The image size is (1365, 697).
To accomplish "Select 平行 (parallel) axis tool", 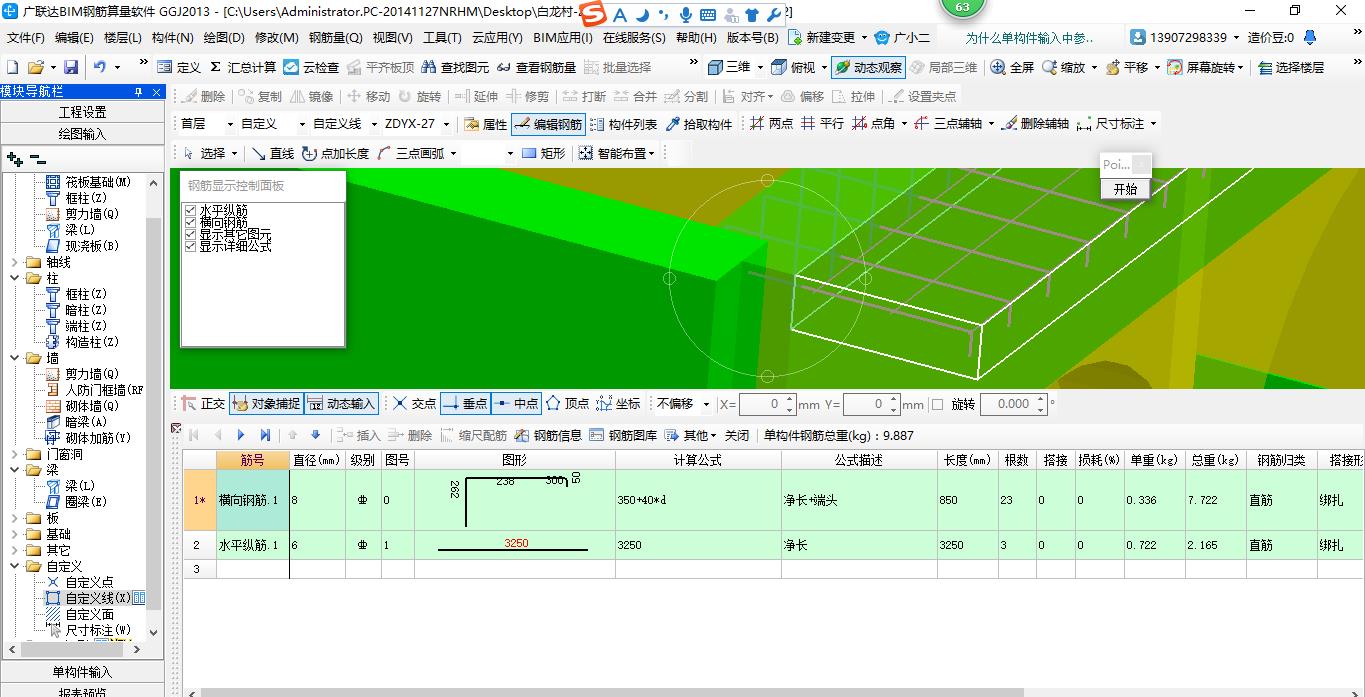I will [x=822, y=124].
